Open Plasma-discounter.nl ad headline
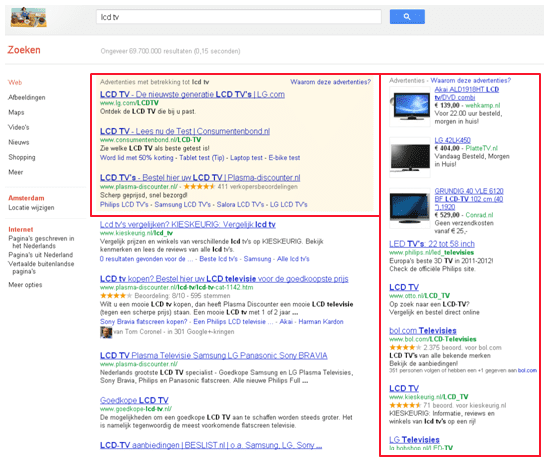The width and height of the screenshot is (545, 462). [200, 178]
